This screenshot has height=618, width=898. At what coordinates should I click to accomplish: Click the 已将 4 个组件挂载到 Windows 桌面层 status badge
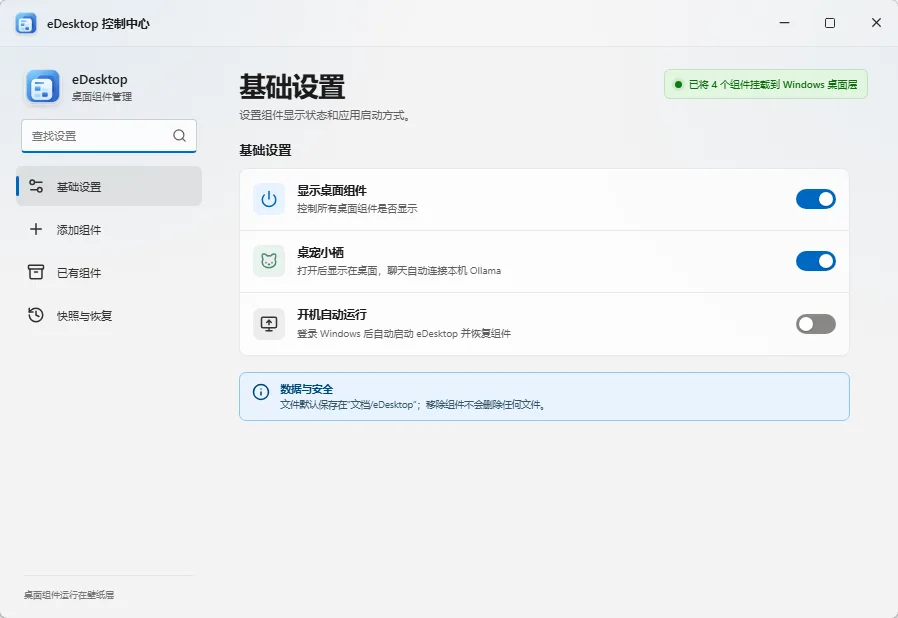(766, 84)
